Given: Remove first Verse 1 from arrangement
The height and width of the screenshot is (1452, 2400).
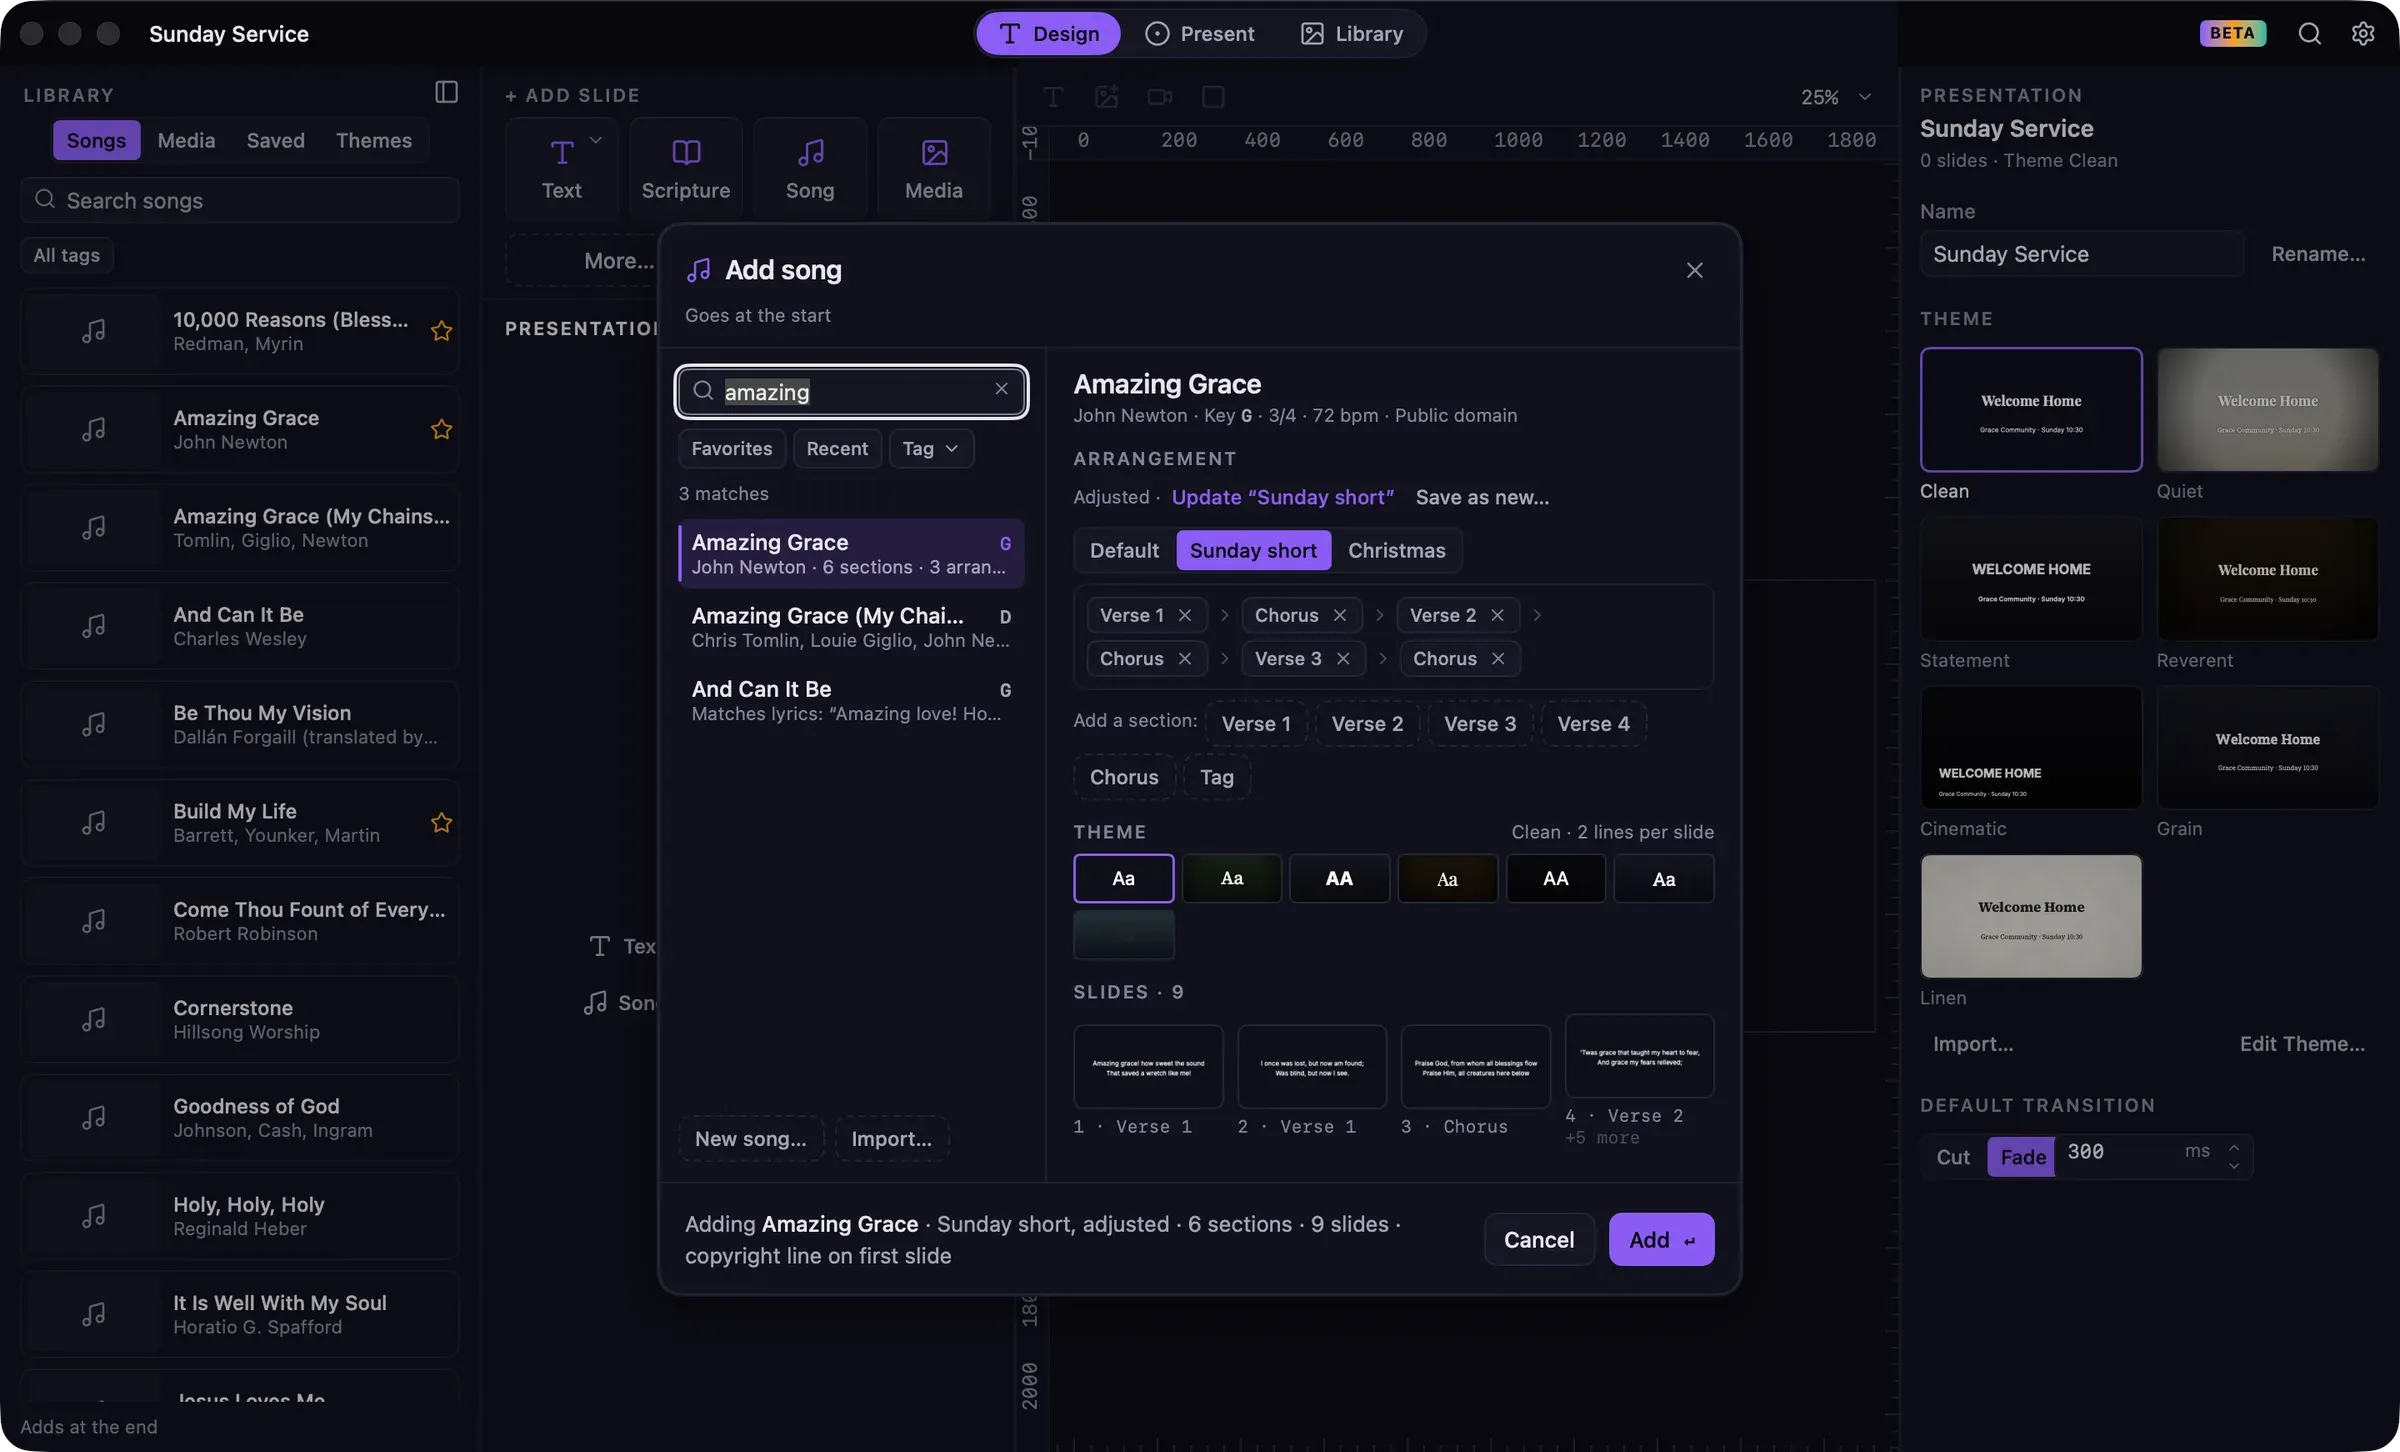Looking at the screenshot, I should pos(1185,615).
